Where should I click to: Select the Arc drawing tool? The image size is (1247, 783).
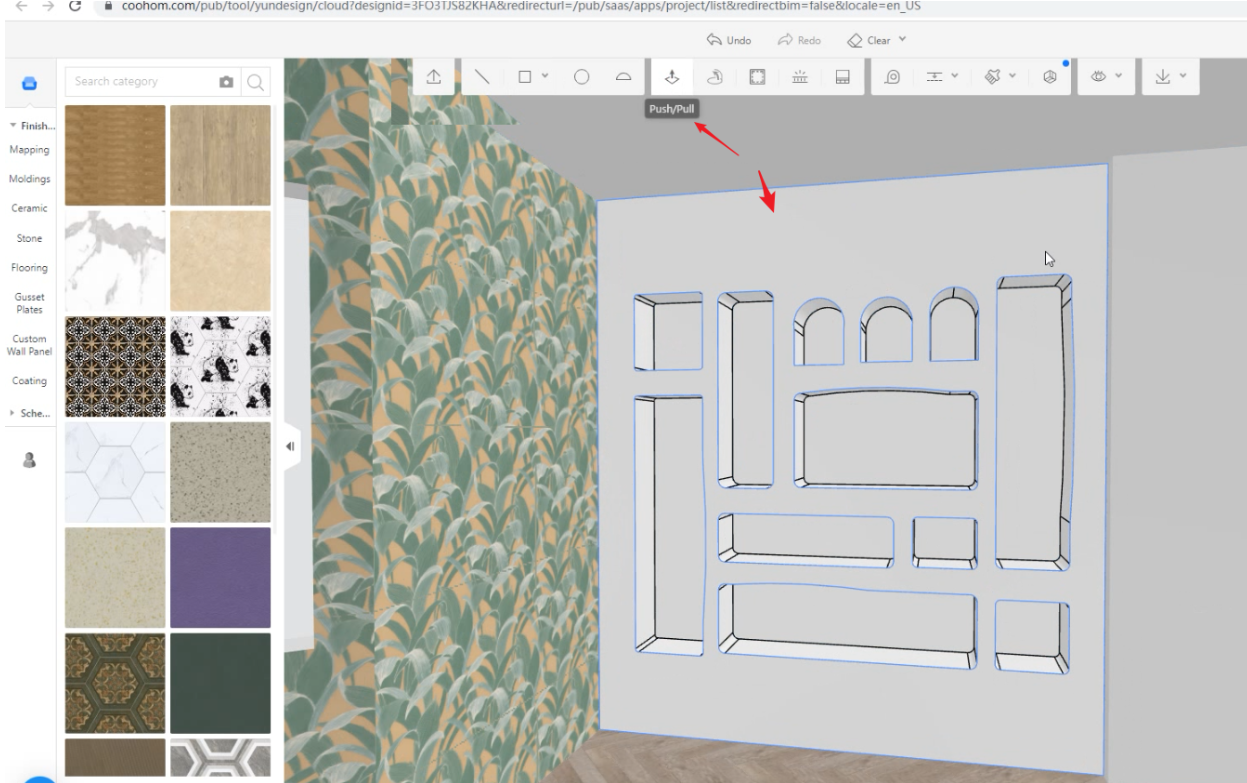(622, 77)
